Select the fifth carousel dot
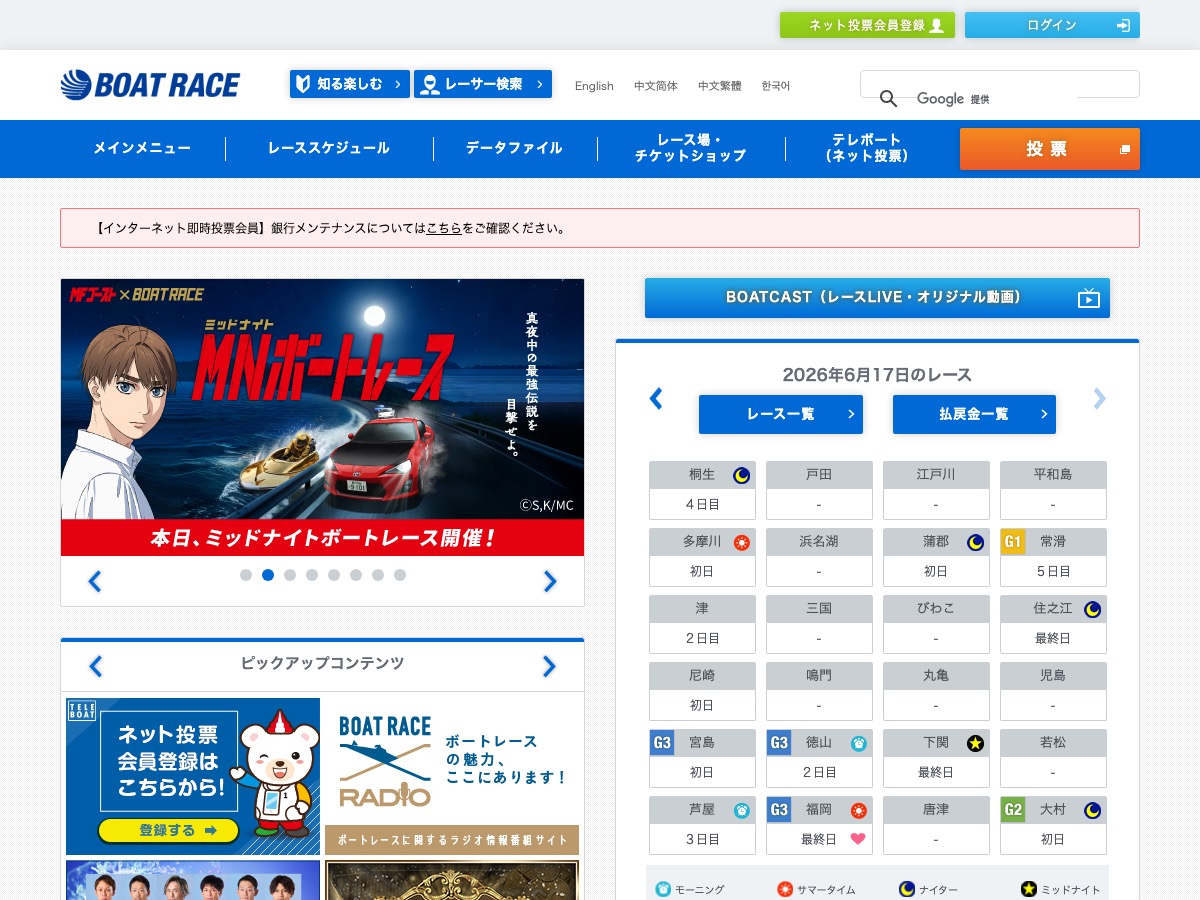 point(334,575)
